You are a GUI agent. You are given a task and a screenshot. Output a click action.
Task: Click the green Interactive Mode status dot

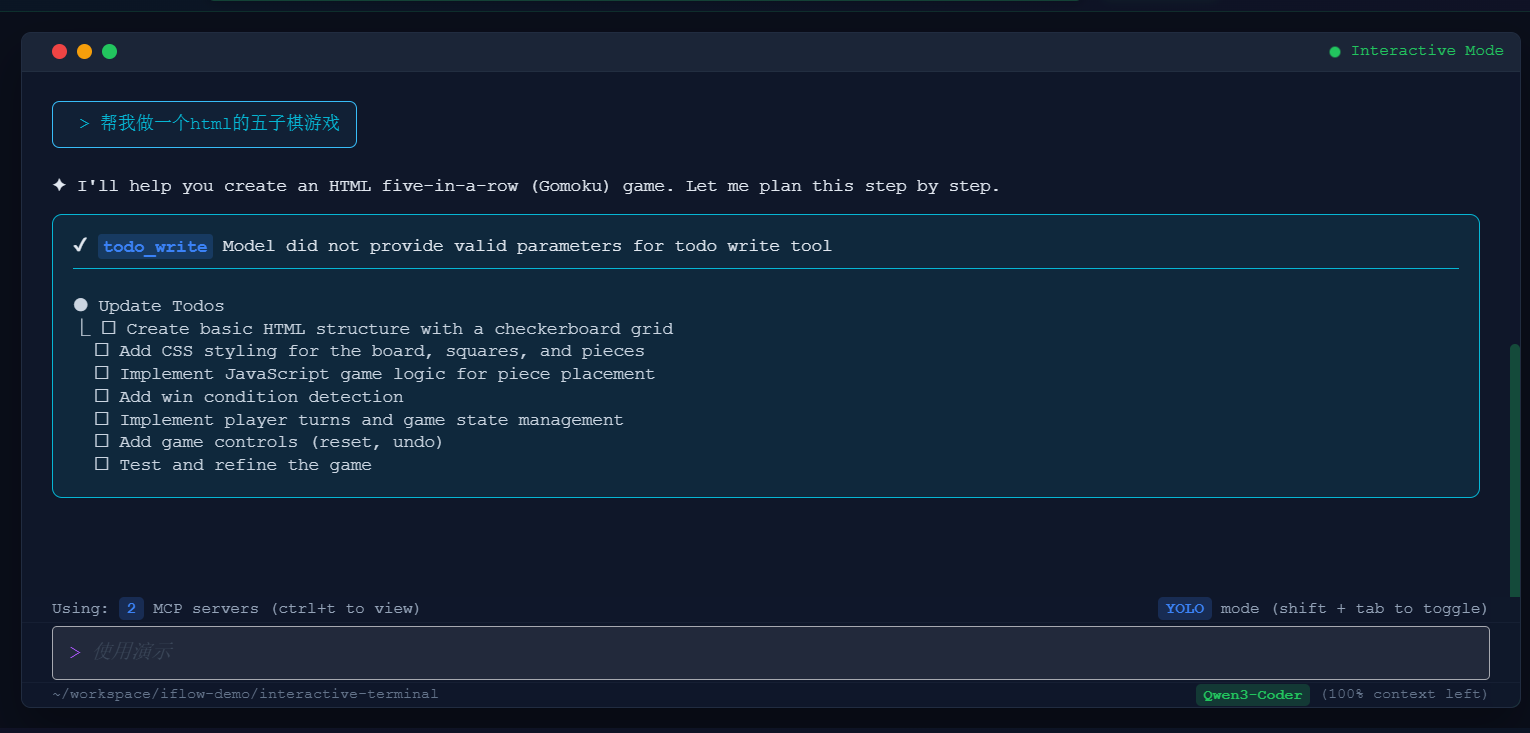point(1335,52)
